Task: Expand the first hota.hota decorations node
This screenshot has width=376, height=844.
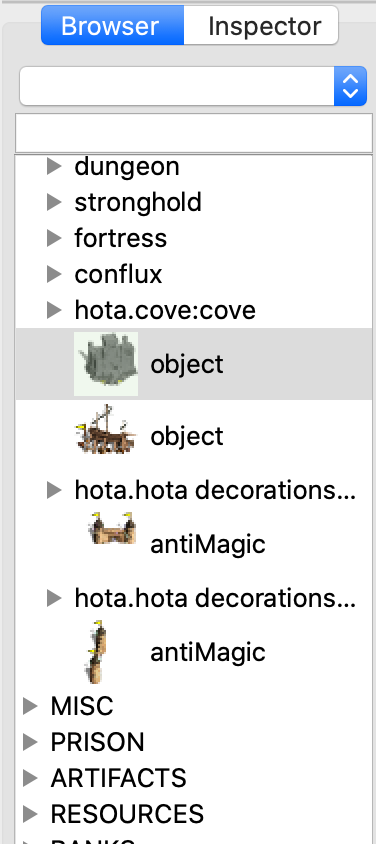Action: point(54,490)
